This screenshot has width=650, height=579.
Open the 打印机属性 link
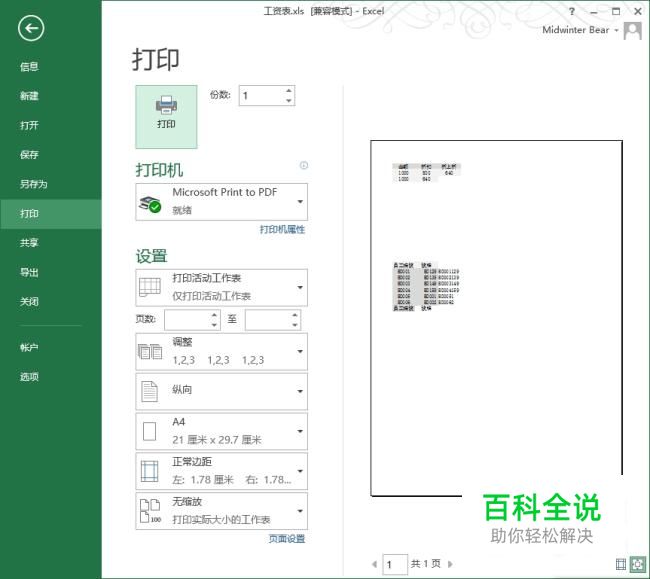[x=282, y=229]
